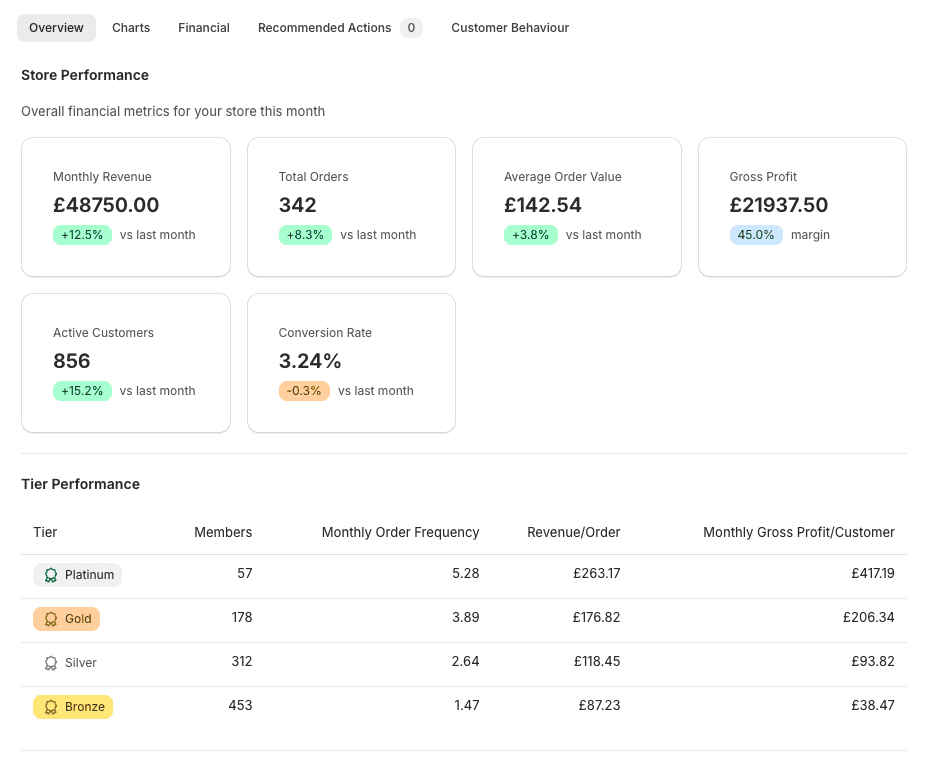Click Platinum members count 57
The height and width of the screenshot is (765, 930).
[244, 573]
